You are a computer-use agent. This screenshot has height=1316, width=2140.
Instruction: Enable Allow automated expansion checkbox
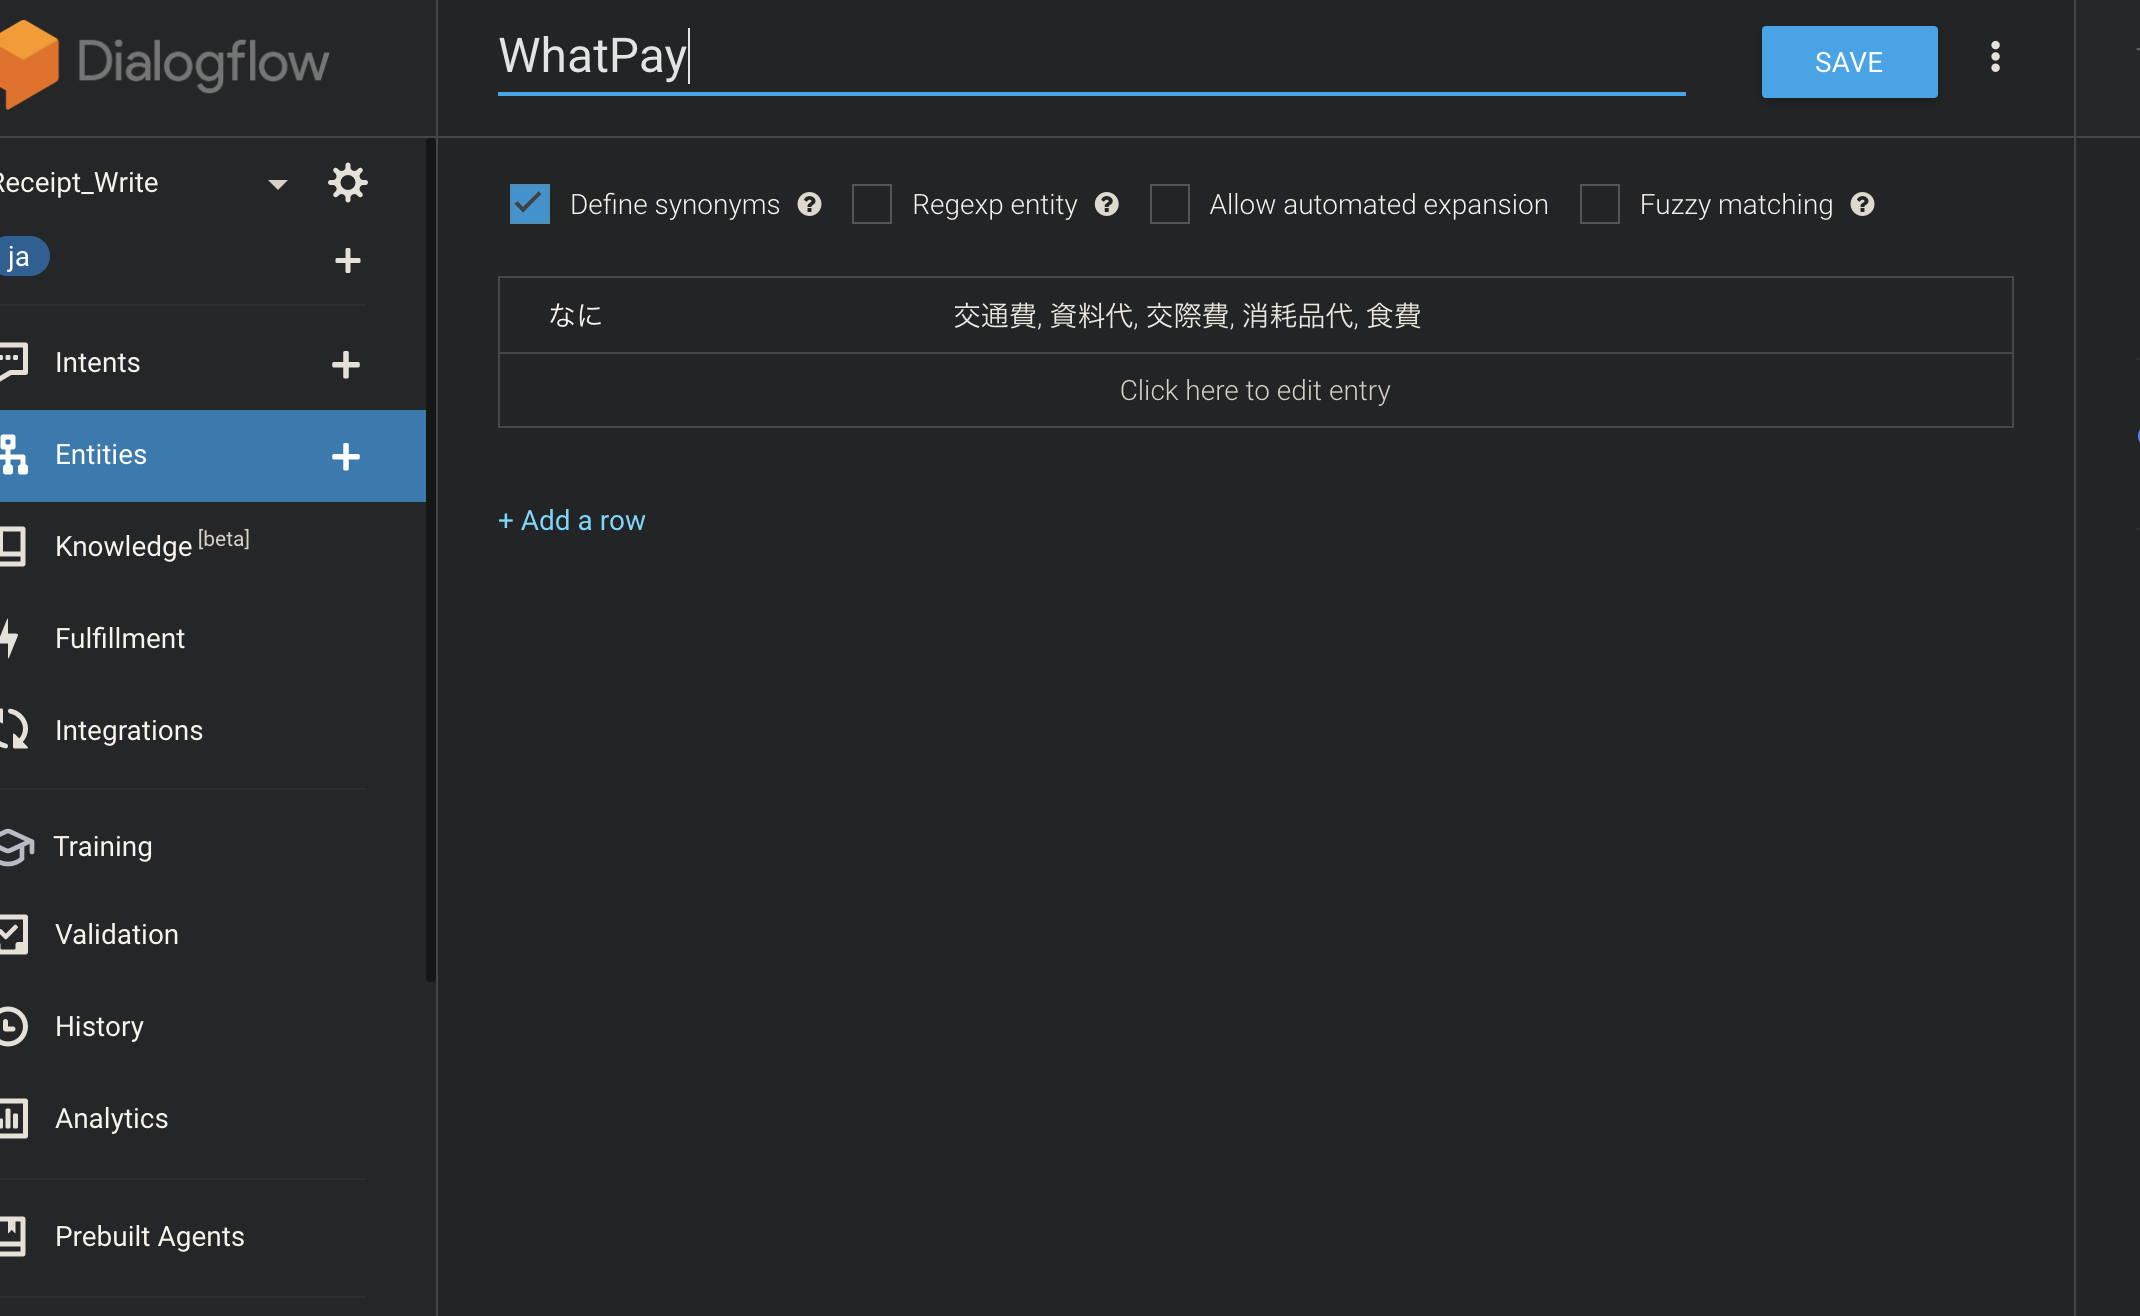pyautogui.click(x=1169, y=204)
